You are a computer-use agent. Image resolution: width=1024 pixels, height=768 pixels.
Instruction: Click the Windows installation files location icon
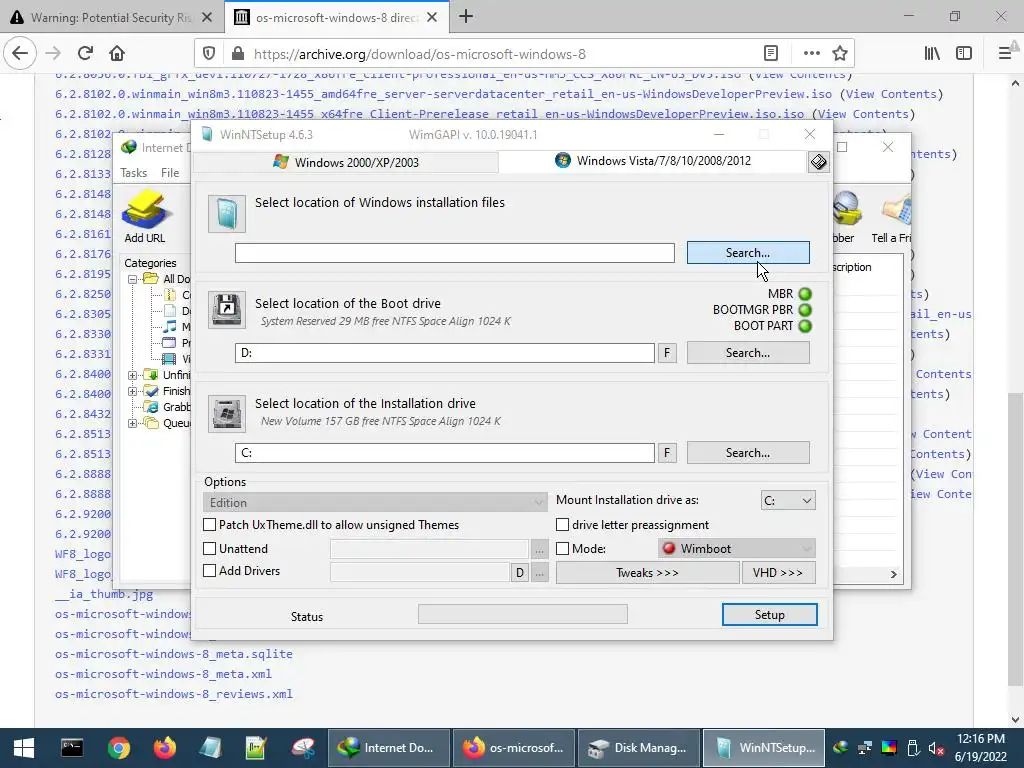click(227, 214)
